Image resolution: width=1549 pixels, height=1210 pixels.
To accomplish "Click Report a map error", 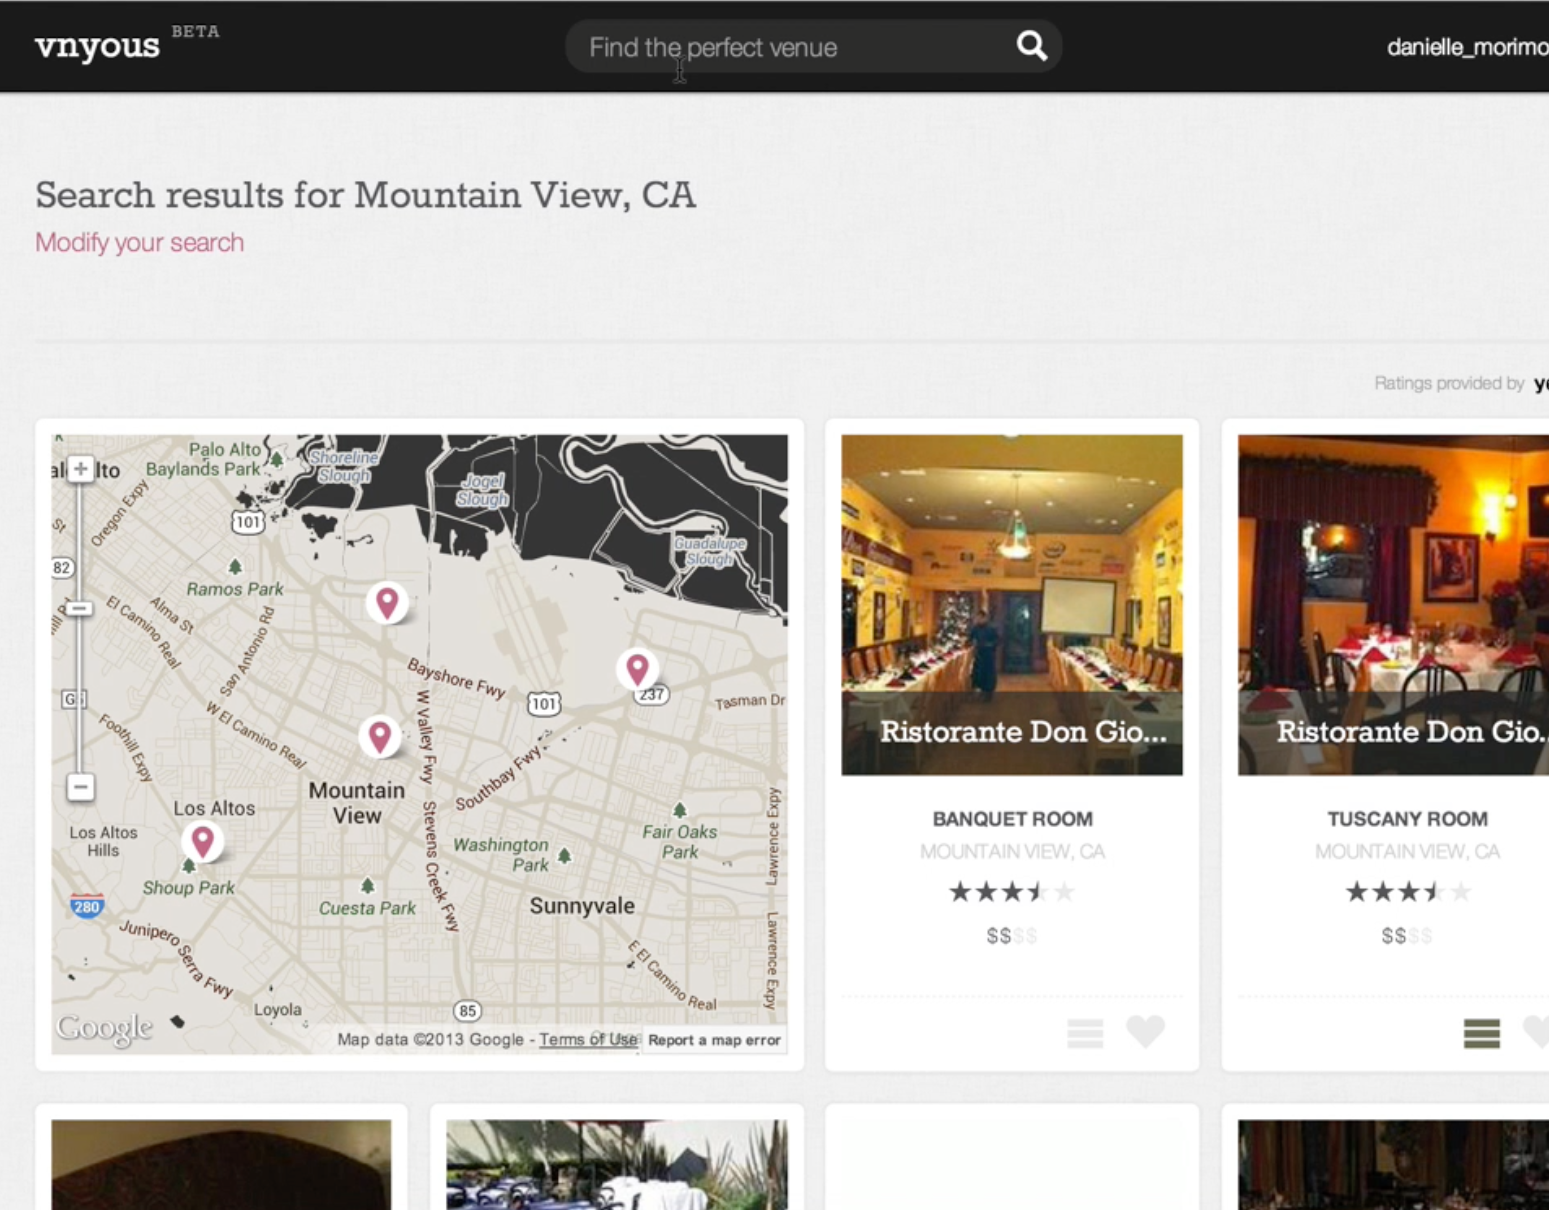I will [714, 1040].
